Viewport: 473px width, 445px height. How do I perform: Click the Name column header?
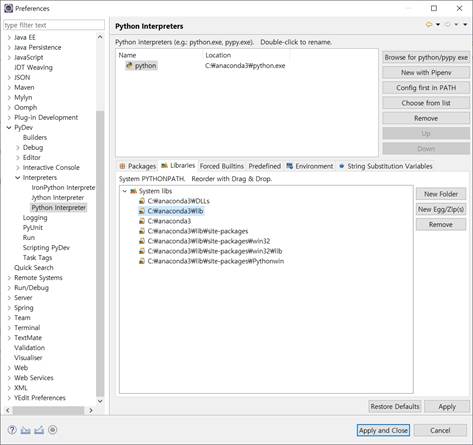(x=127, y=55)
